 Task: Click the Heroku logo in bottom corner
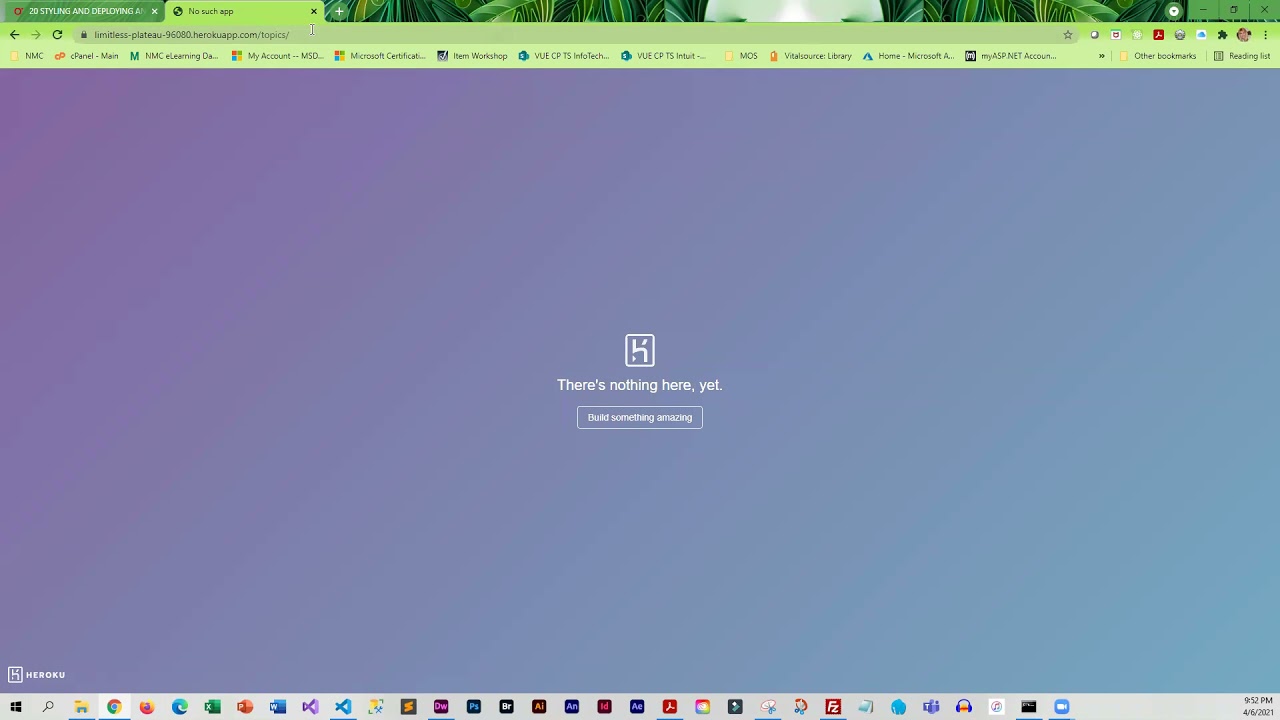point(37,675)
